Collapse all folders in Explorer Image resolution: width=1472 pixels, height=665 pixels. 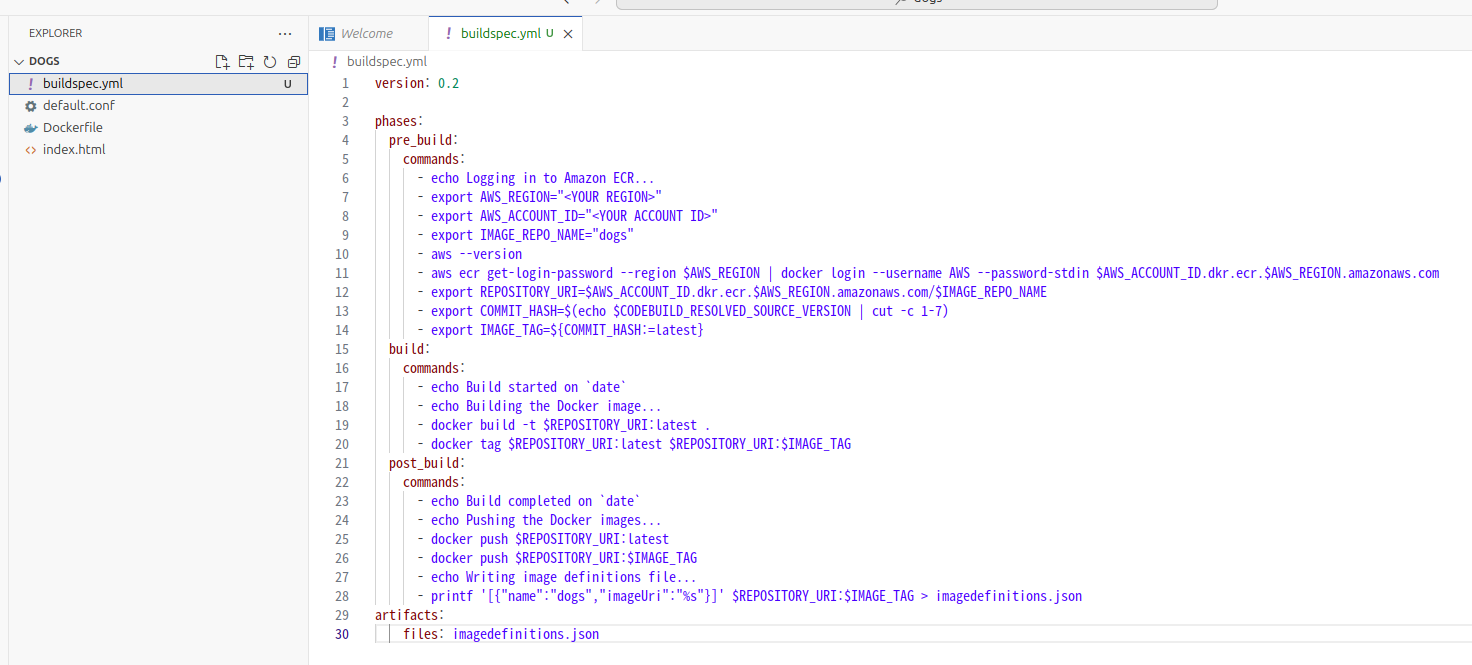(x=293, y=62)
